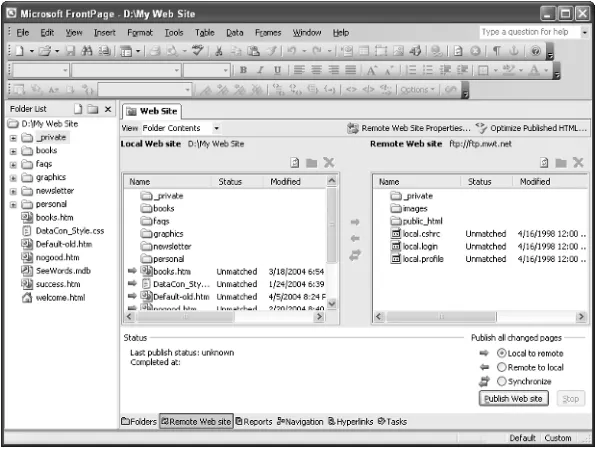Click refresh icon above local web site list
The height and width of the screenshot is (450, 598).
tap(294, 163)
